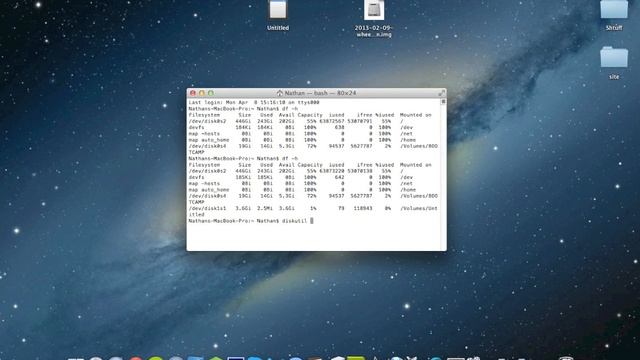Click the home proxy icon in Terminal title
640x360 pixels.
click(x=280, y=93)
